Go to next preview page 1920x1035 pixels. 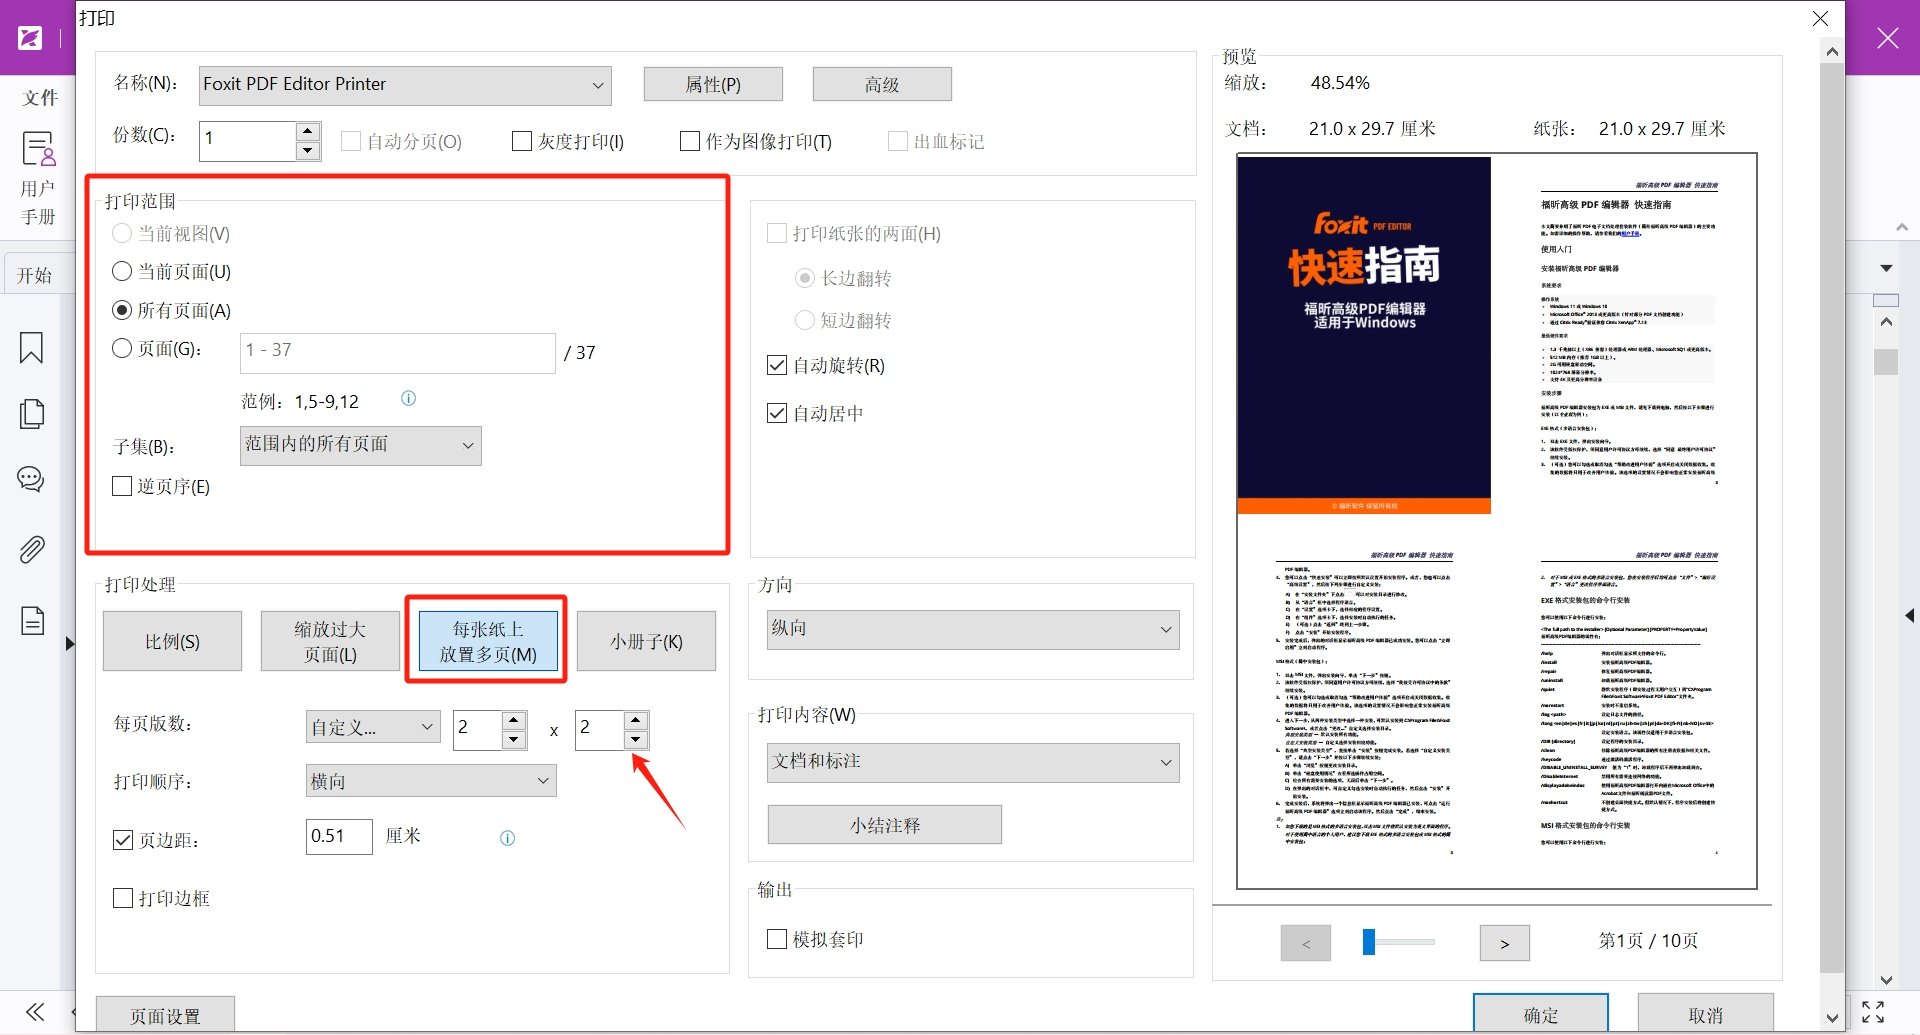pyautogui.click(x=1504, y=943)
